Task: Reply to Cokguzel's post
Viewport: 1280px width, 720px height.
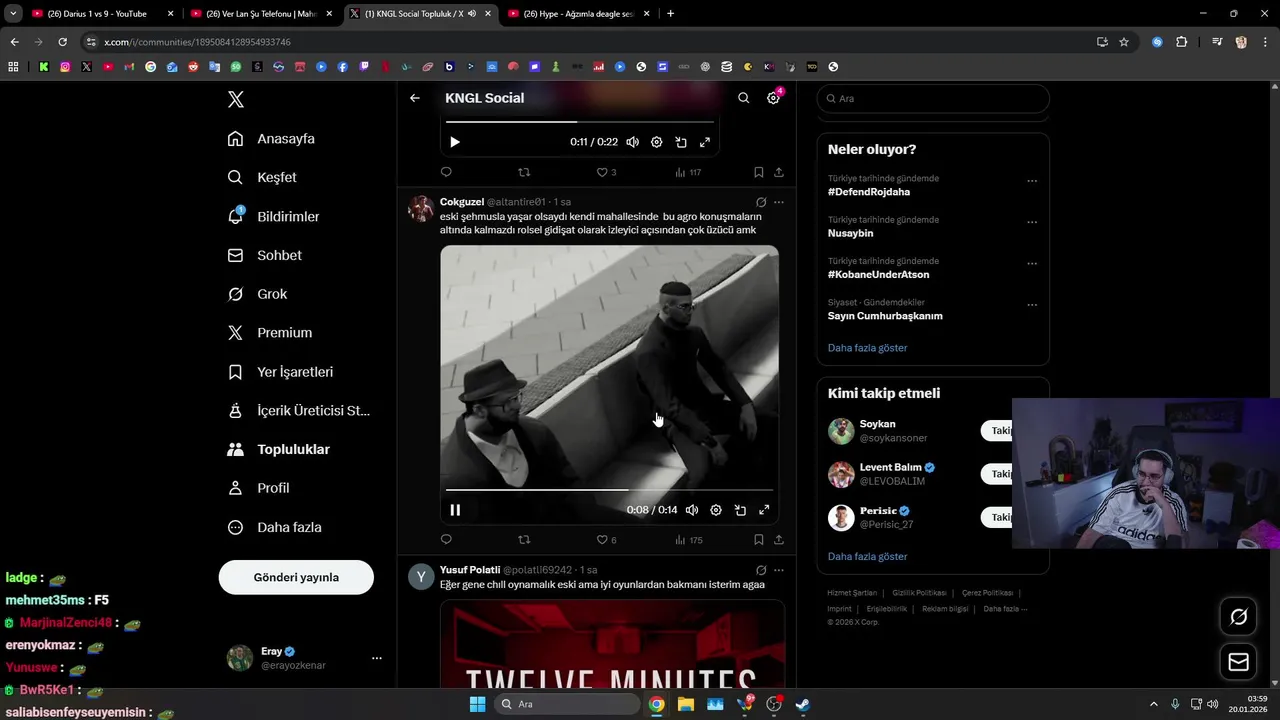Action: click(x=446, y=540)
